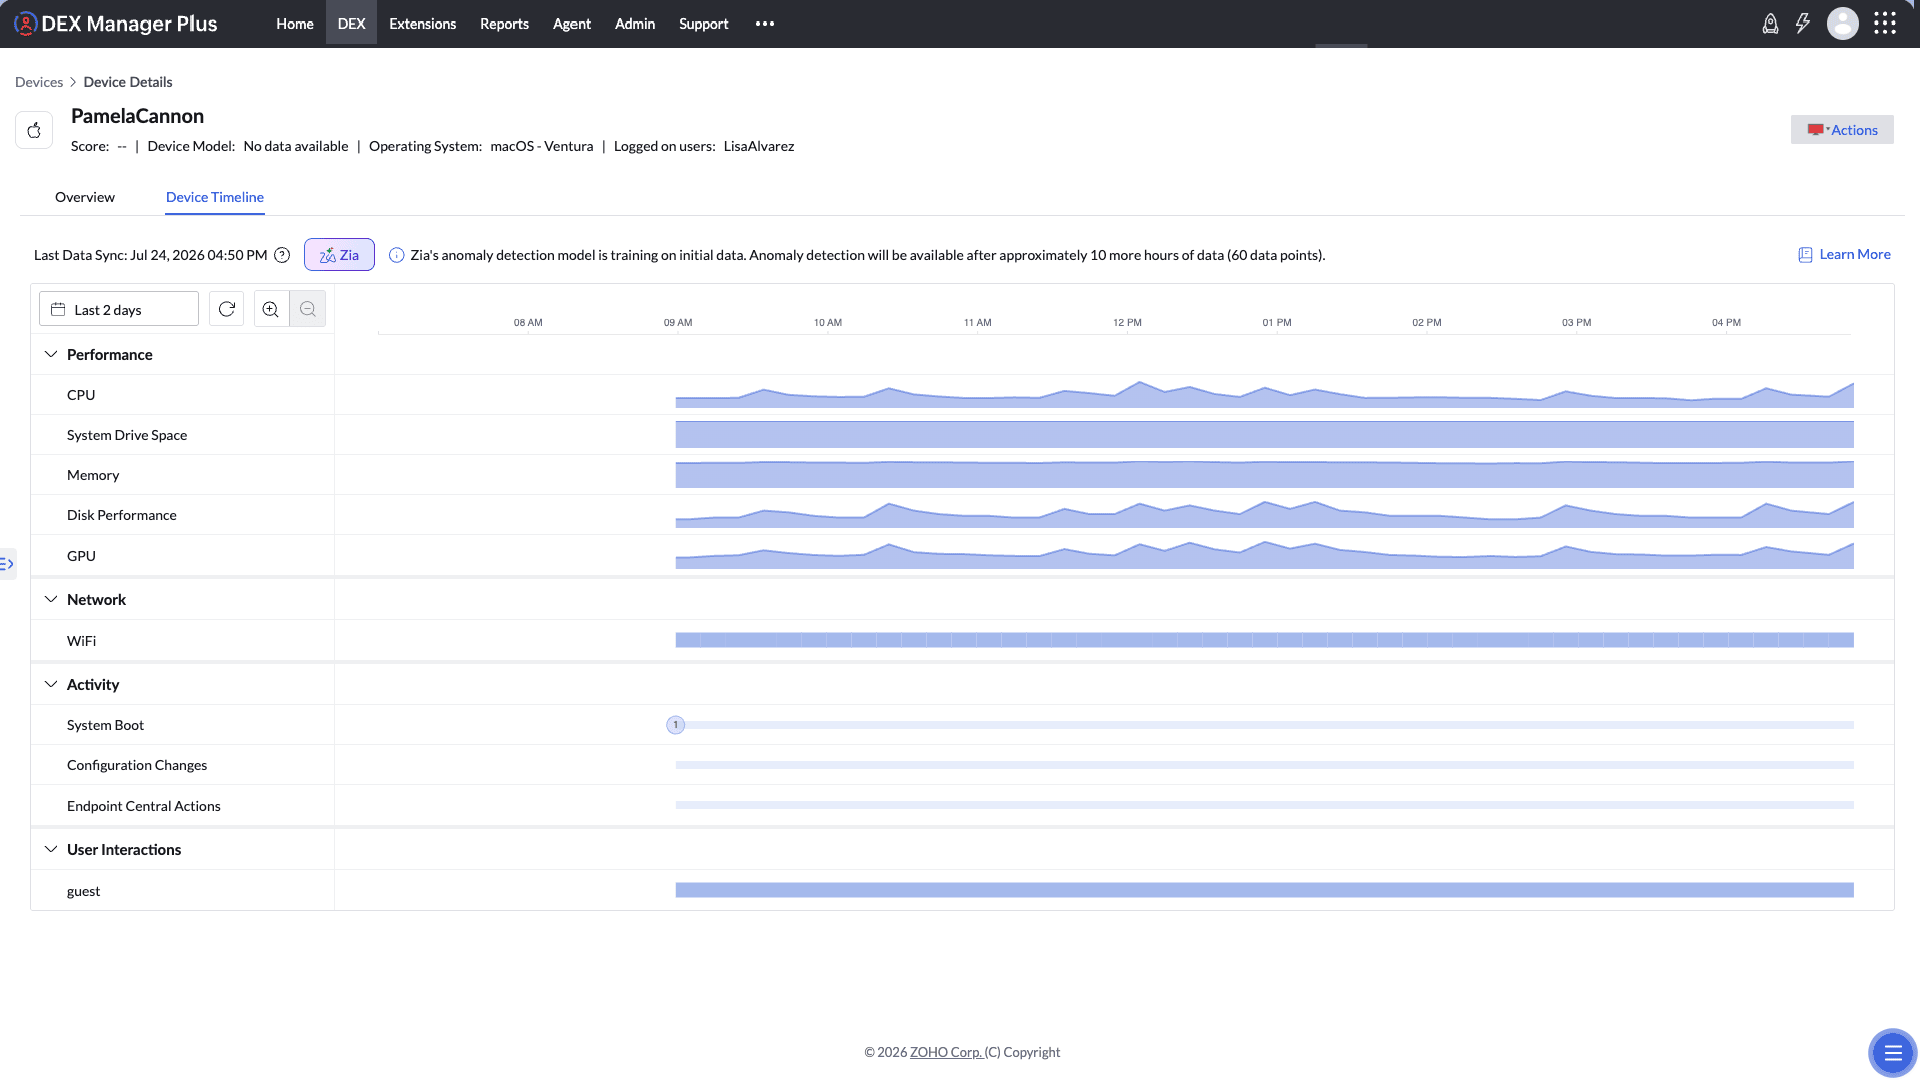Select the guest row label
Viewport: 1920px width, 1080px height.
pos(84,891)
